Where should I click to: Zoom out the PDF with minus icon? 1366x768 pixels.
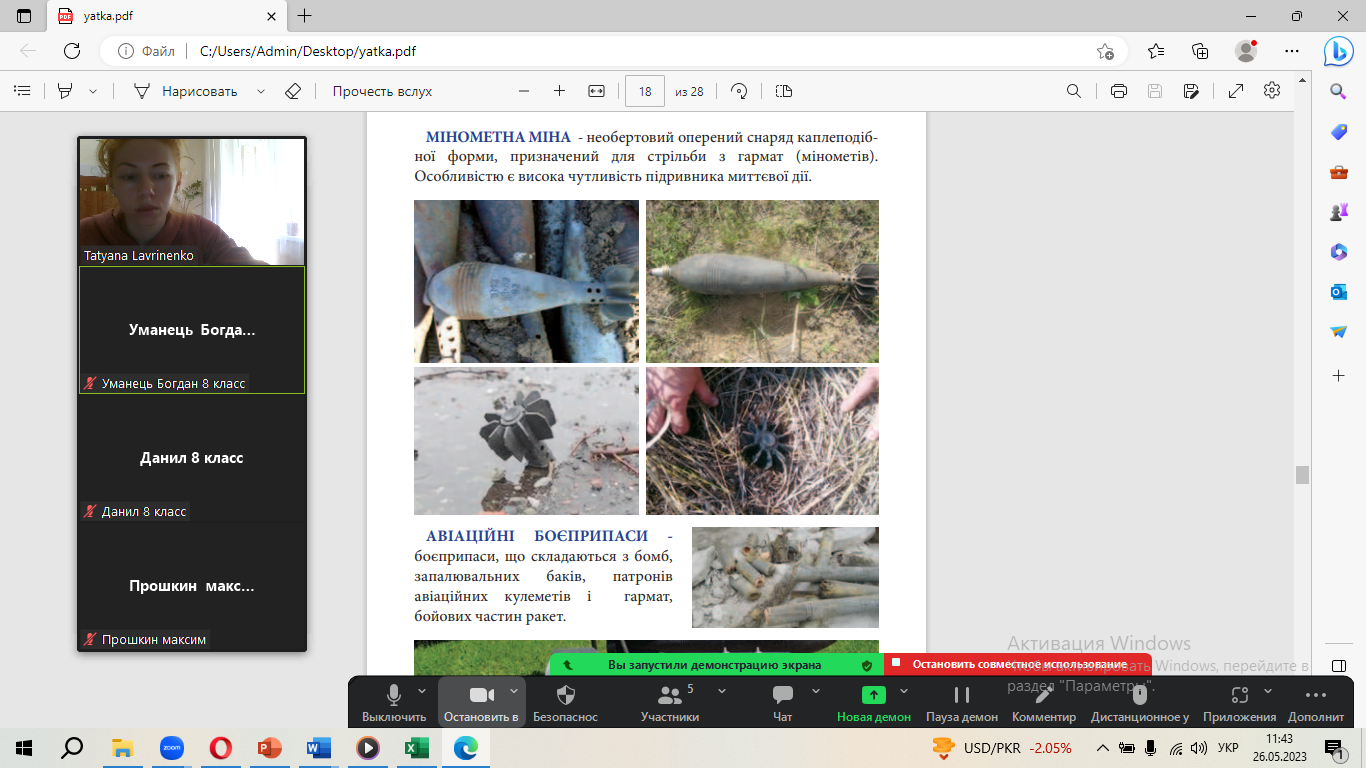pyautogui.click(x=524, y=91)
